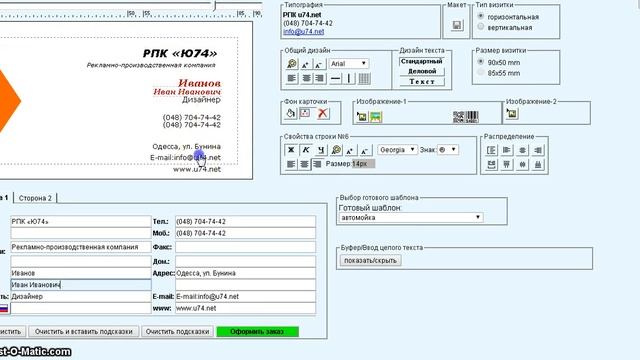Align line №6 right in Свойства строки
Viewport: 640px width, 360px height.
pyautogui.click(x=317, y=164)
